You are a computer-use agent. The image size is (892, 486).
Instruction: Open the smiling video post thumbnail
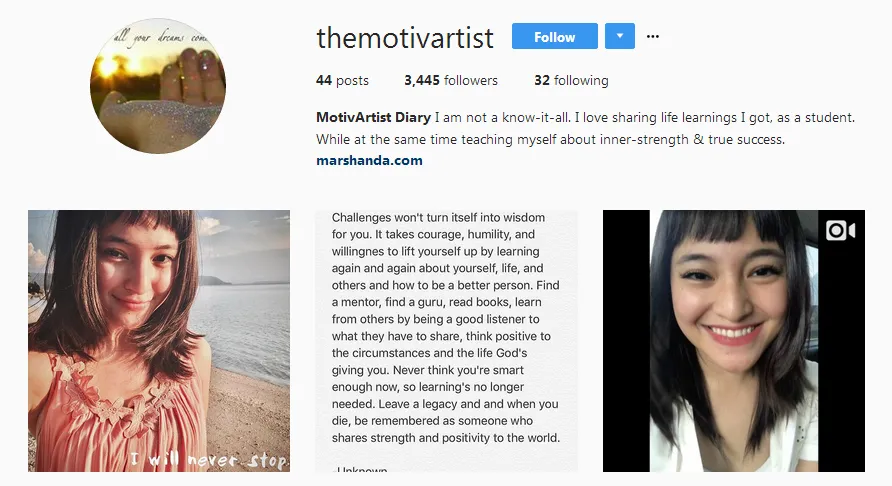734,341
